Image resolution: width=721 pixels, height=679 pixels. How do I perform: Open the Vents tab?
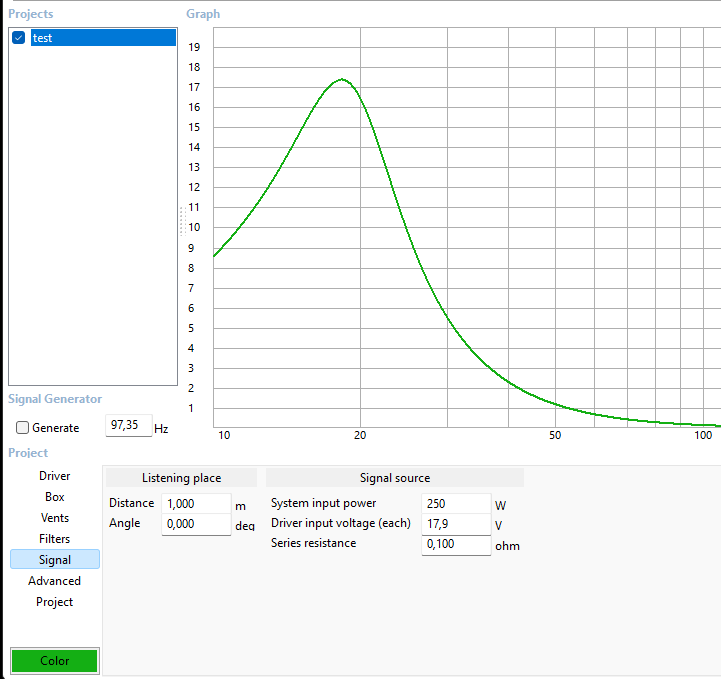click(x=55, y=518)
